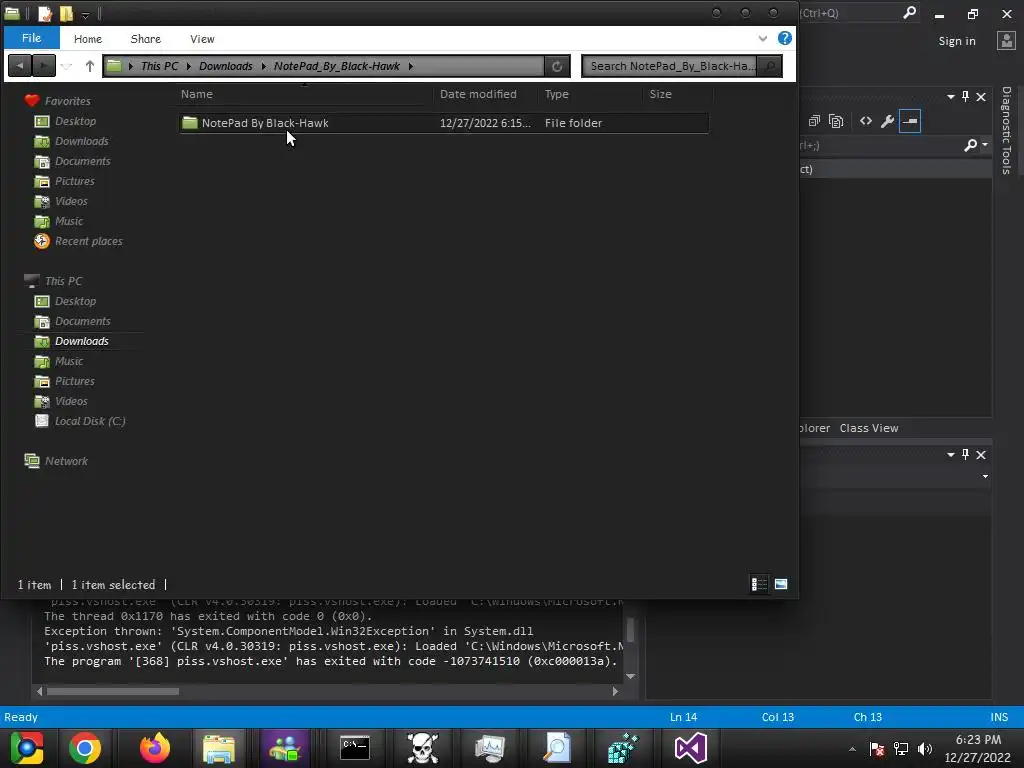Open the Diagnostic Tools side tab
Viewport: 1024px width, 768px height.
[x=1006, y=130]
